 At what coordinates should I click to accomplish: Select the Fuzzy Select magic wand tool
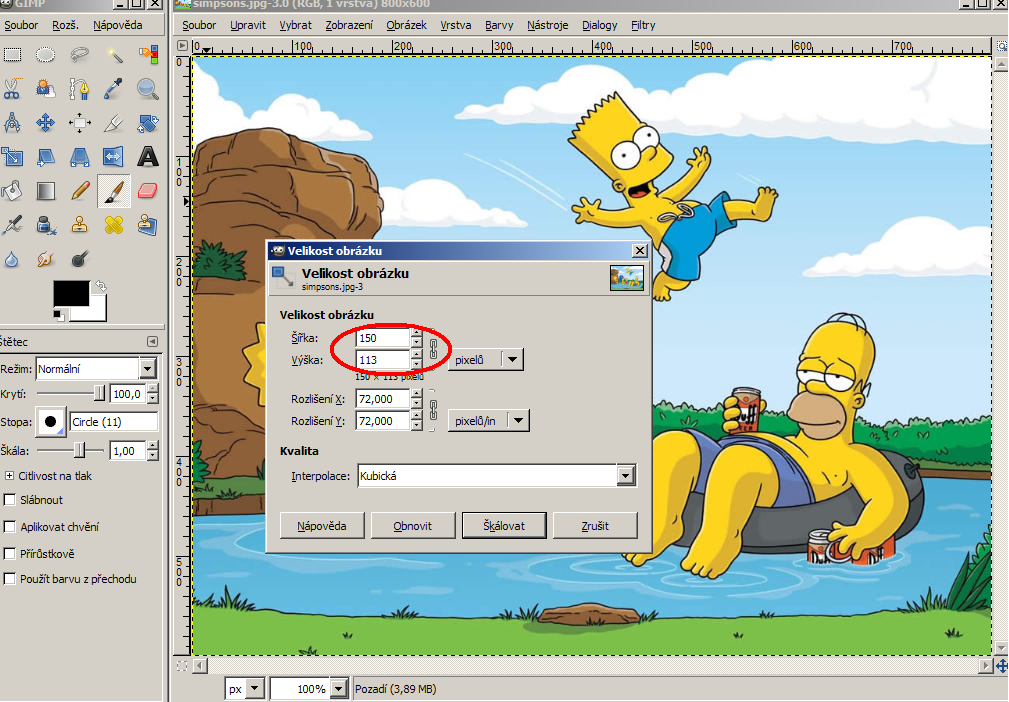114,55
